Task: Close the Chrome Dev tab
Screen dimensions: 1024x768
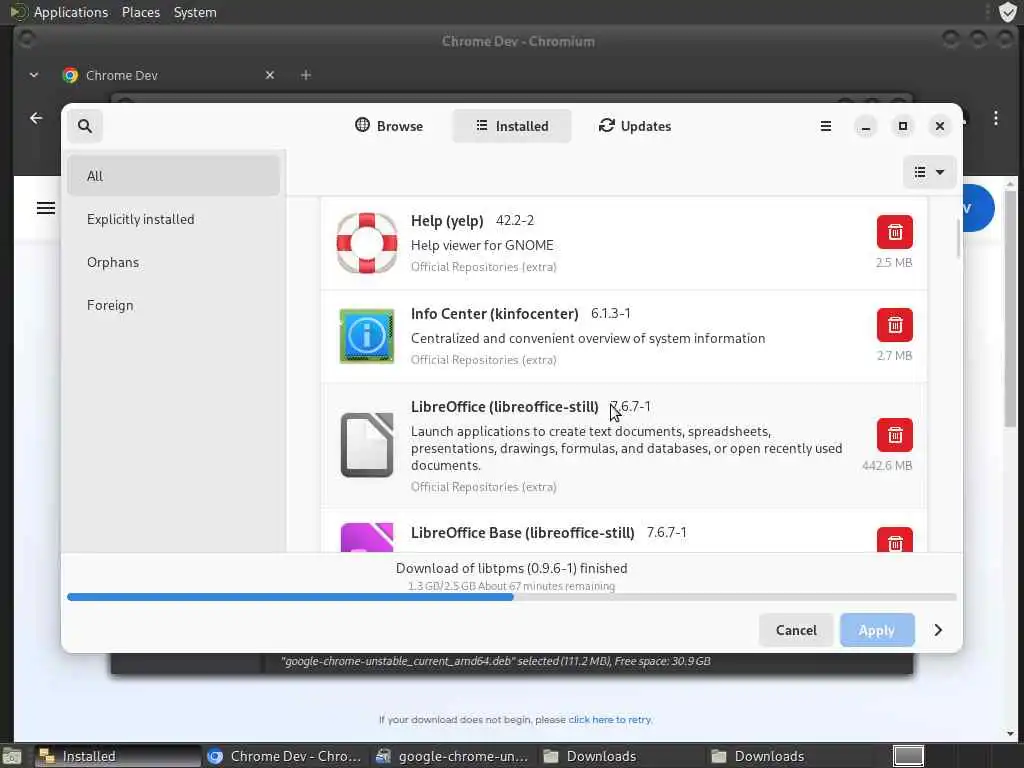Action: pos(270,75)
